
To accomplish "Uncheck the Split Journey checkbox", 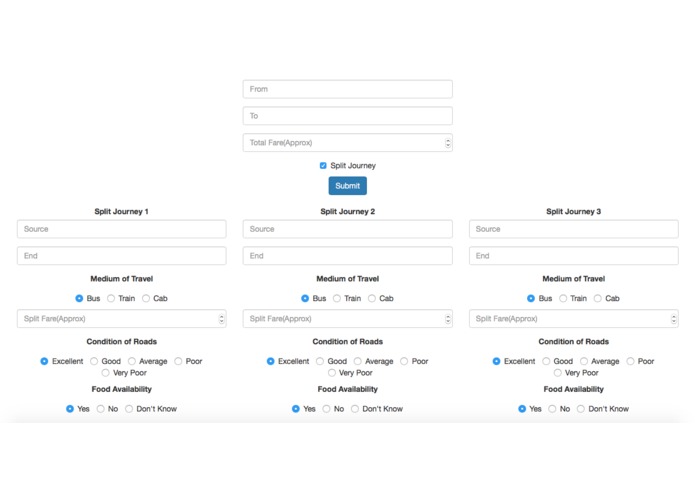I will (323, 166).
